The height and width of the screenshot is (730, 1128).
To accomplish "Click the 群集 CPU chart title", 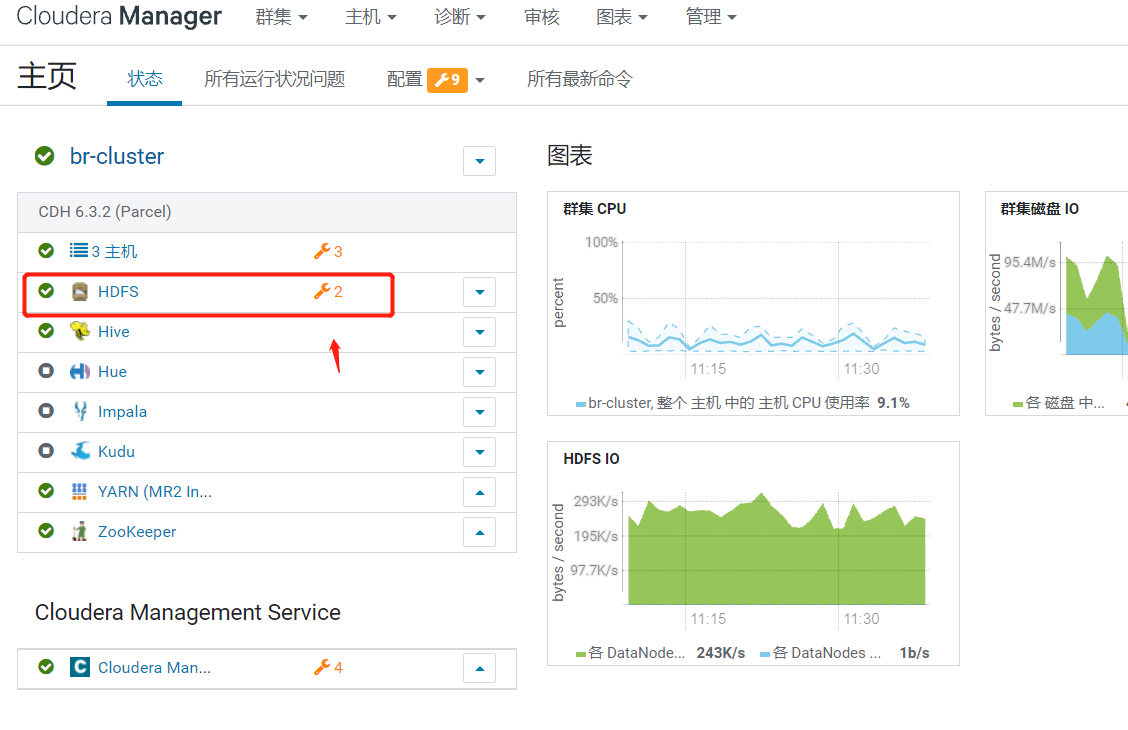I will [594, 209].
